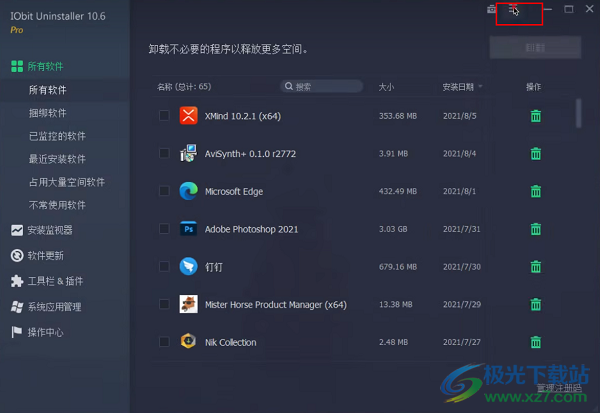Viewport: 600px width, 413px height.
Task: Click the AviSynth+ installer icon
Action: (x=189, y=153)
